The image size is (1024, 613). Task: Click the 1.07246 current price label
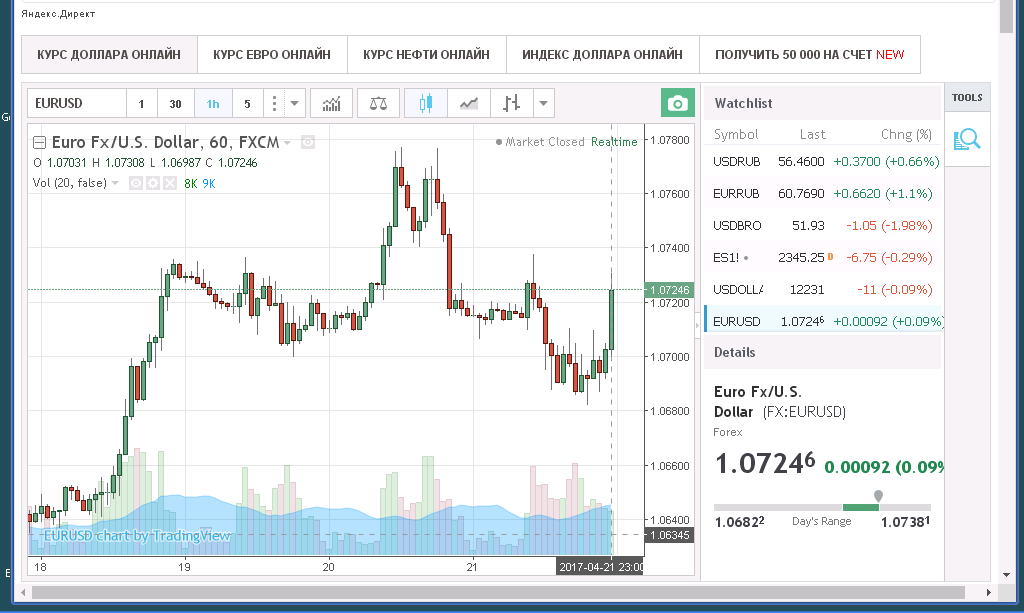pos(668,290)
